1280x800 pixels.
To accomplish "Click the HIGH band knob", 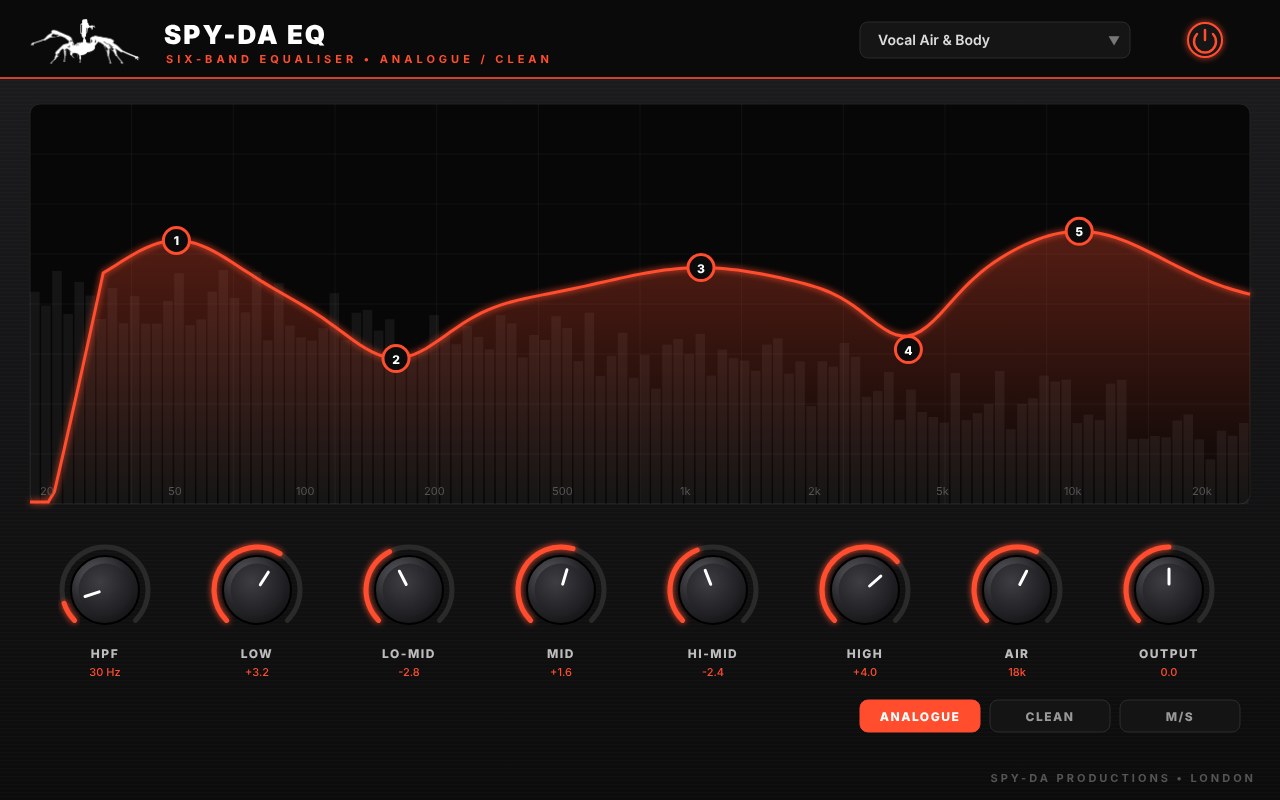I will coord(865,590).
